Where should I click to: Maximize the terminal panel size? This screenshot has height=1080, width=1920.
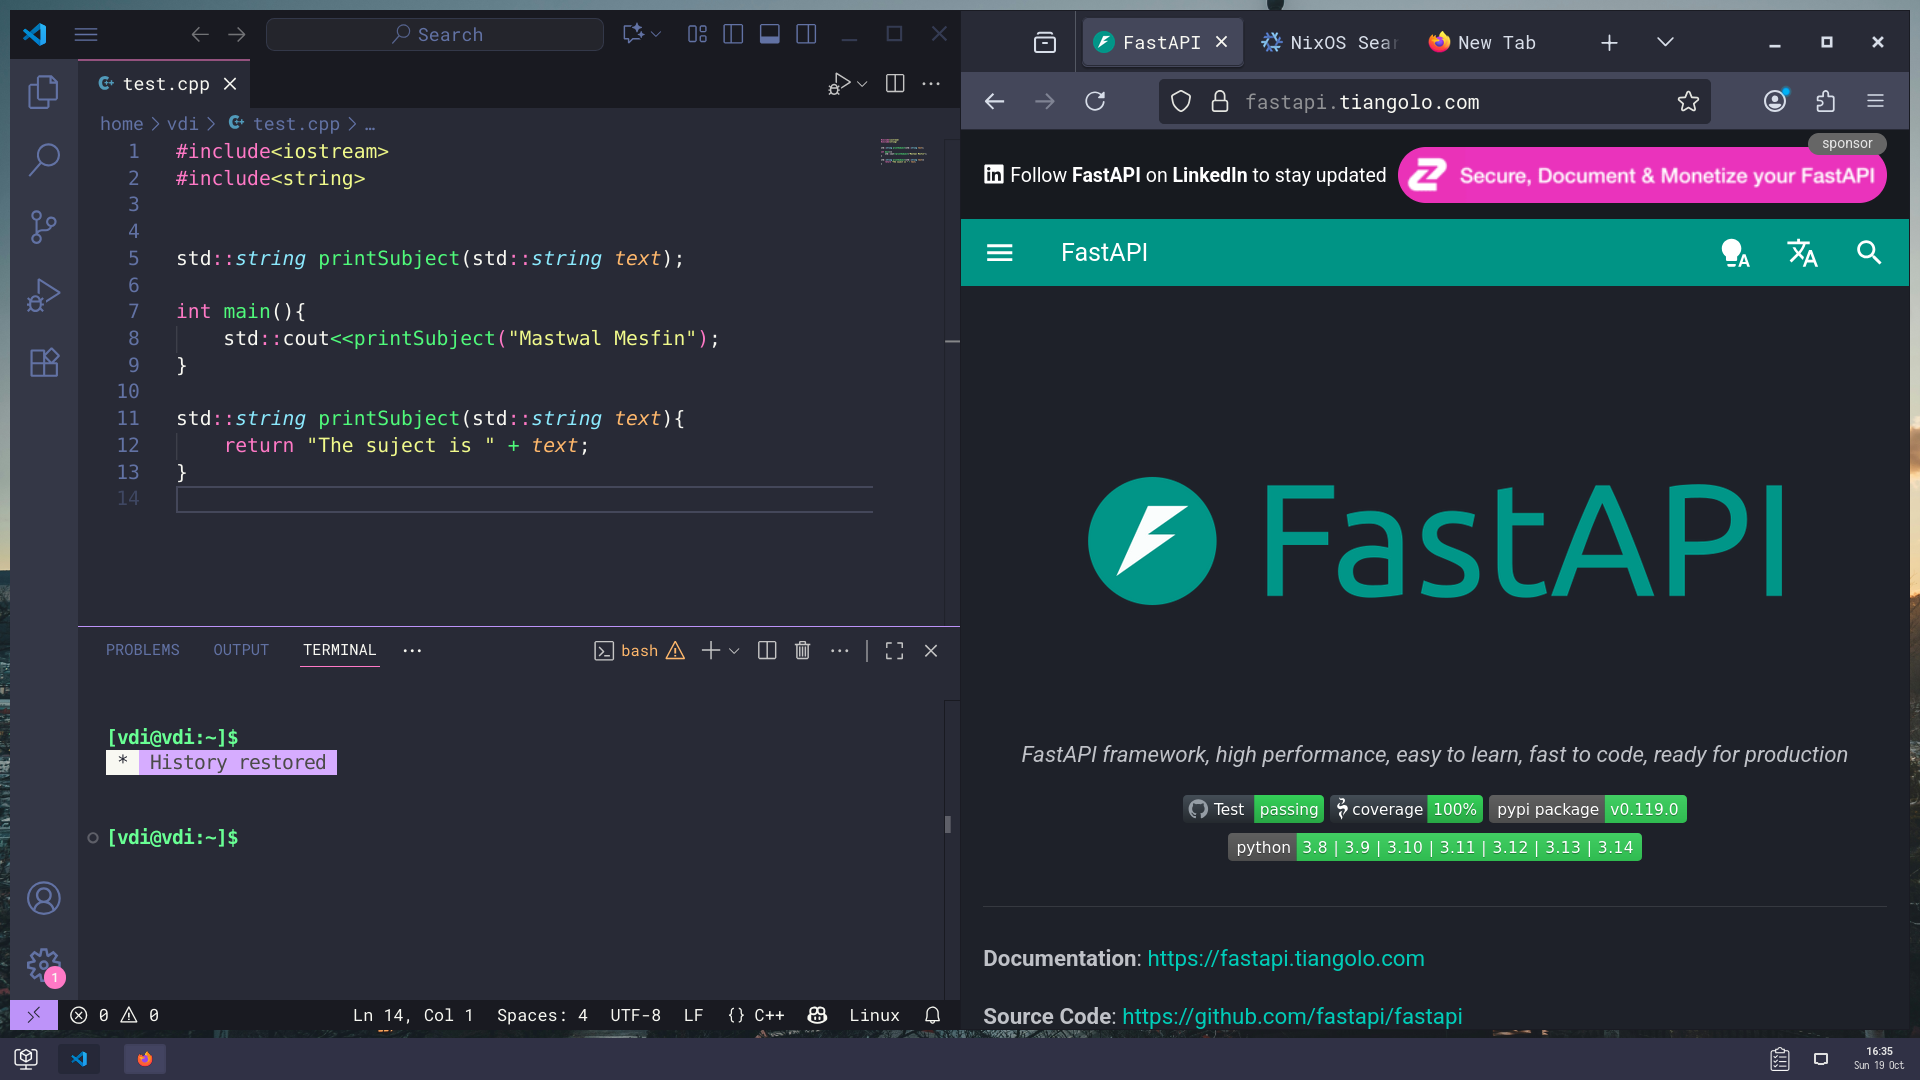click(894, 651)
